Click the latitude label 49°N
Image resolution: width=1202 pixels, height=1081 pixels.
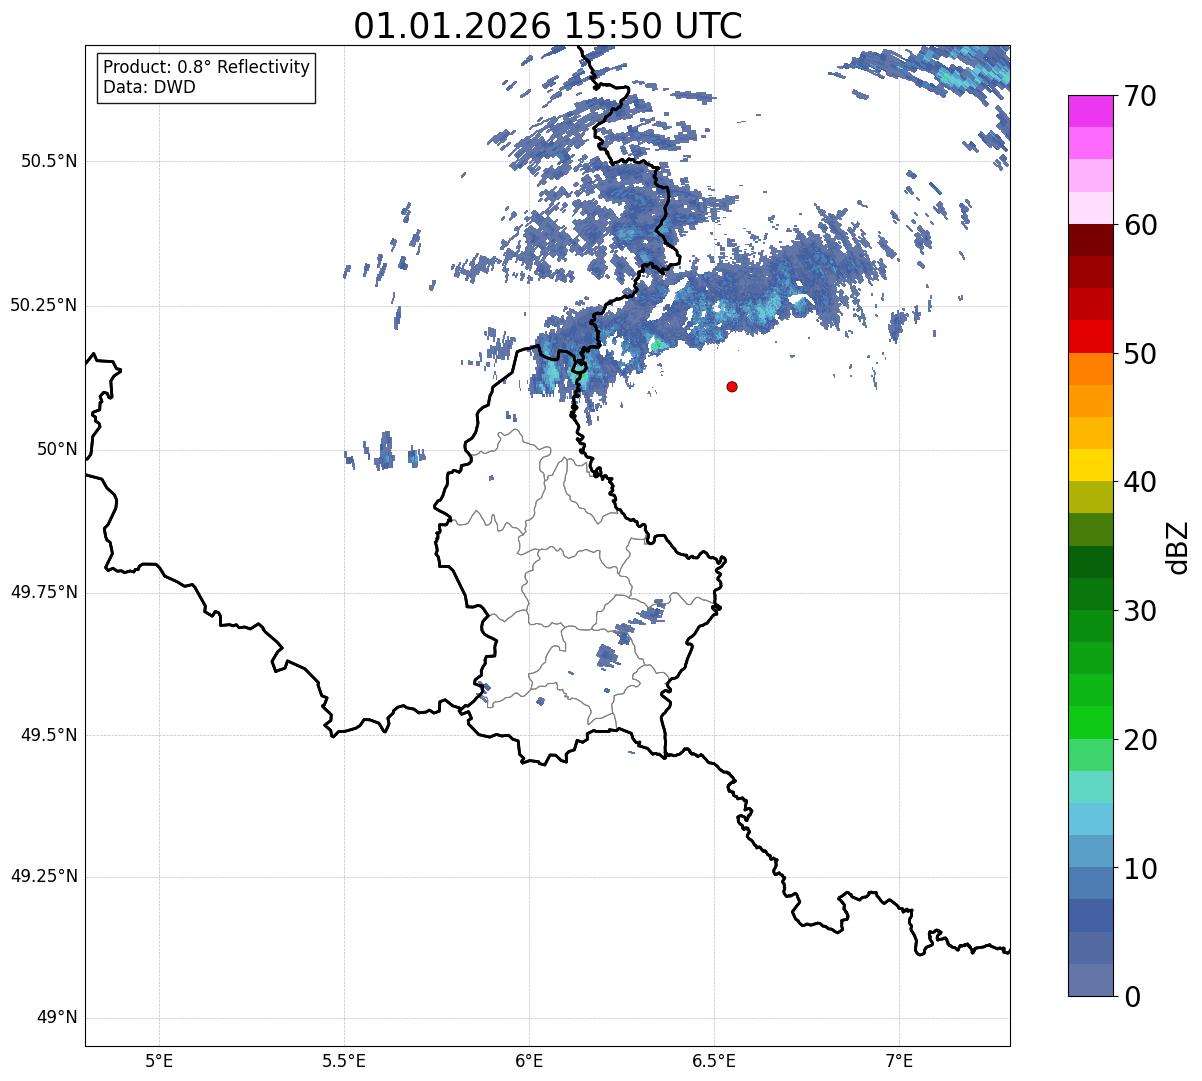(58, 1018)
